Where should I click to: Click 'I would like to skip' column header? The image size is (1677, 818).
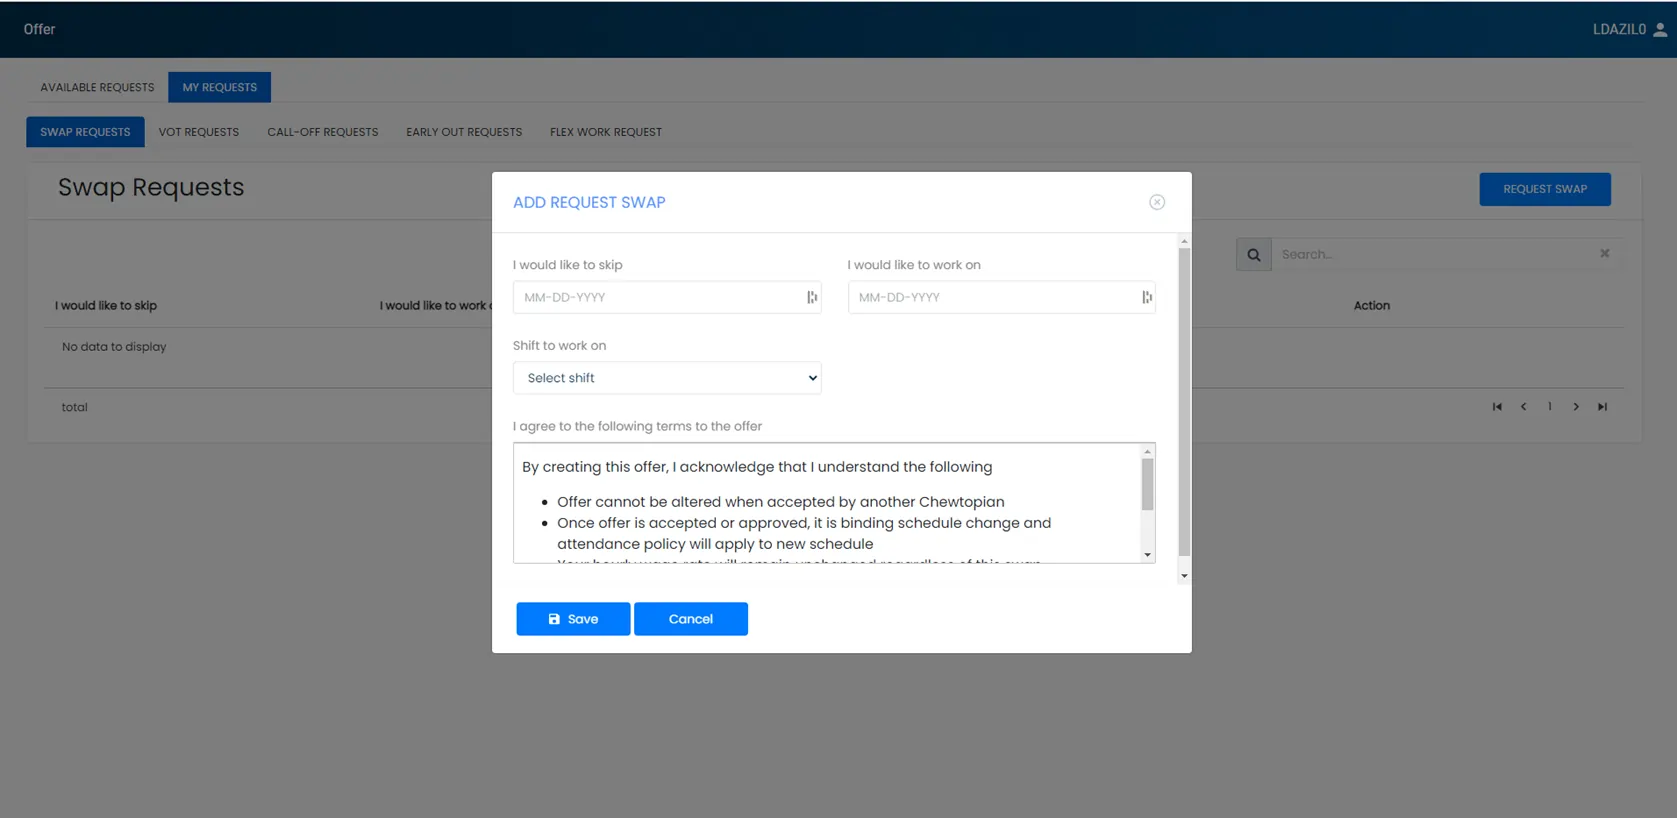106,306
